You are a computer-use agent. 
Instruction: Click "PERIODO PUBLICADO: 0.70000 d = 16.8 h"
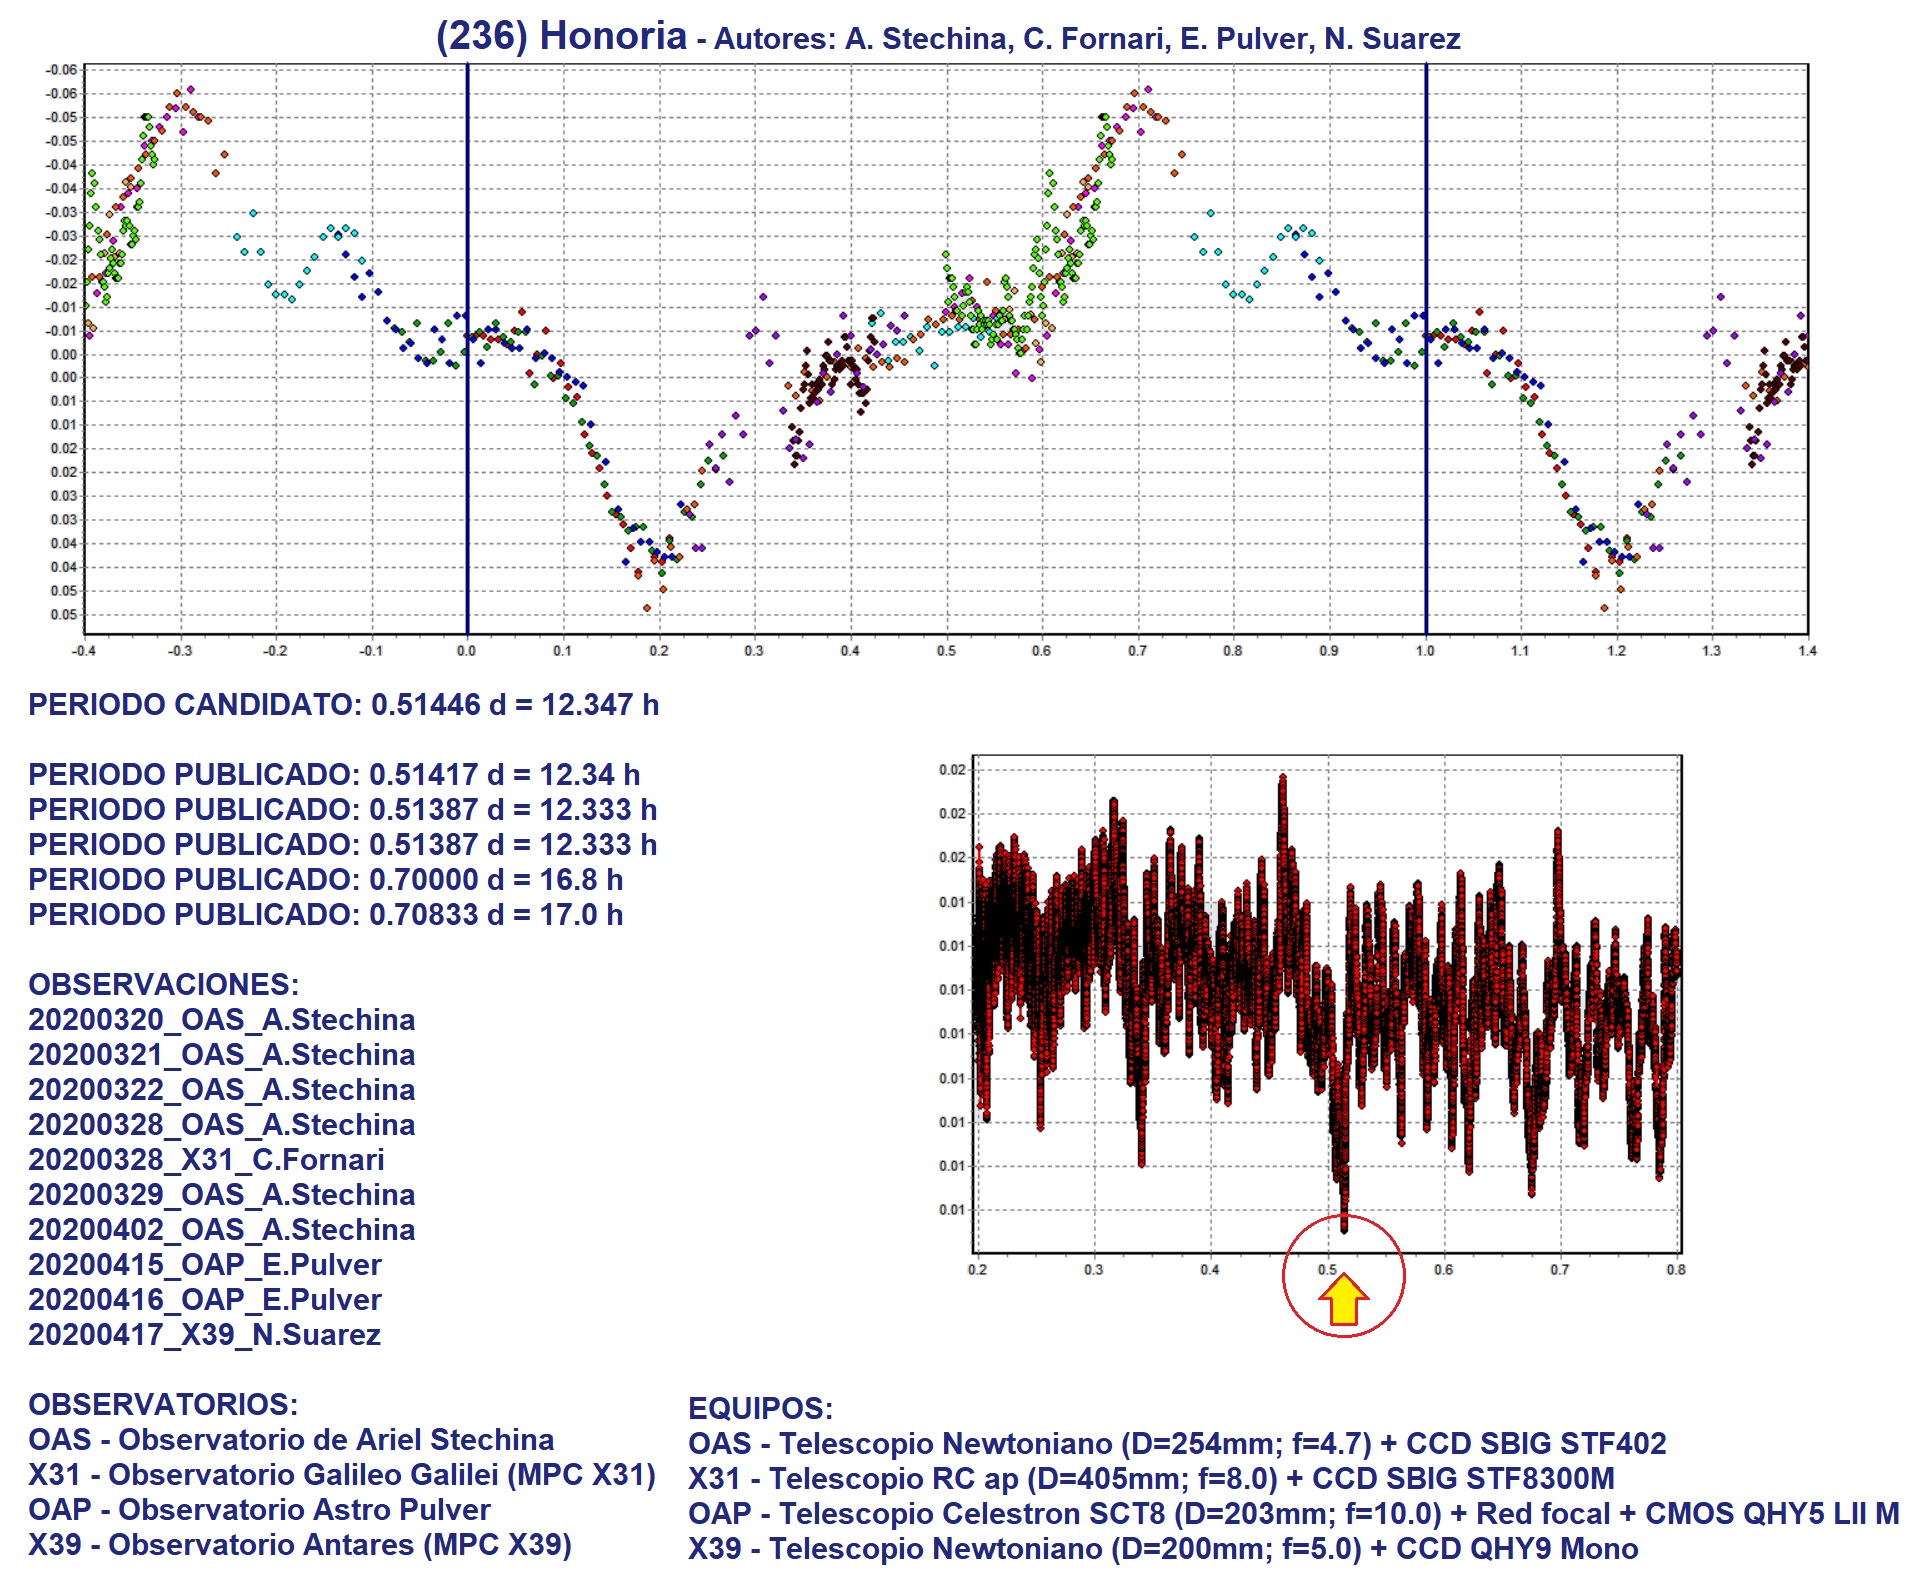[x=326, y=880]
